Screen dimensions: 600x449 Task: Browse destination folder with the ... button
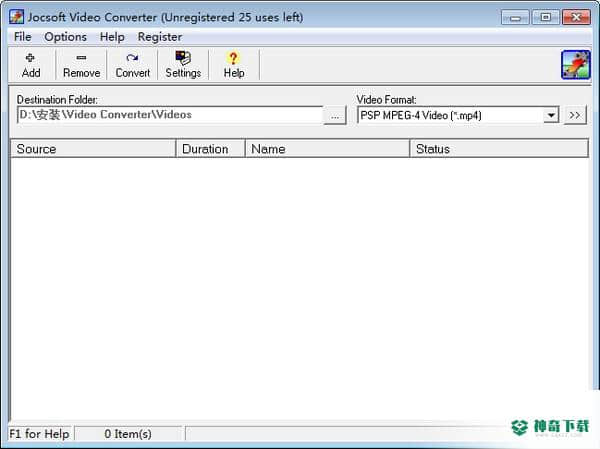(x=335, y=116)
